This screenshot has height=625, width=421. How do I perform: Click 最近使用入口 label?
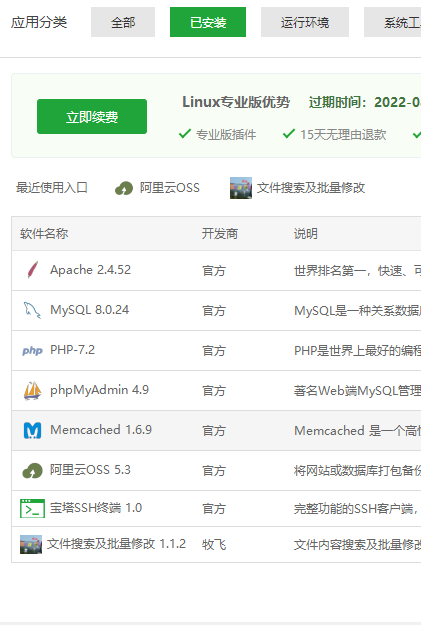(52, 188)
